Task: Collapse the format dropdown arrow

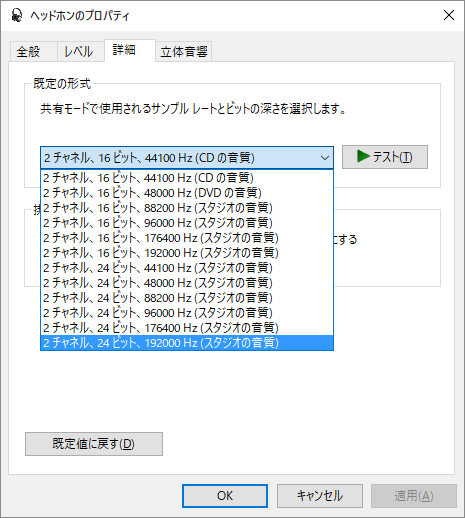Action: pyautogui.click(x=325, y=158)
